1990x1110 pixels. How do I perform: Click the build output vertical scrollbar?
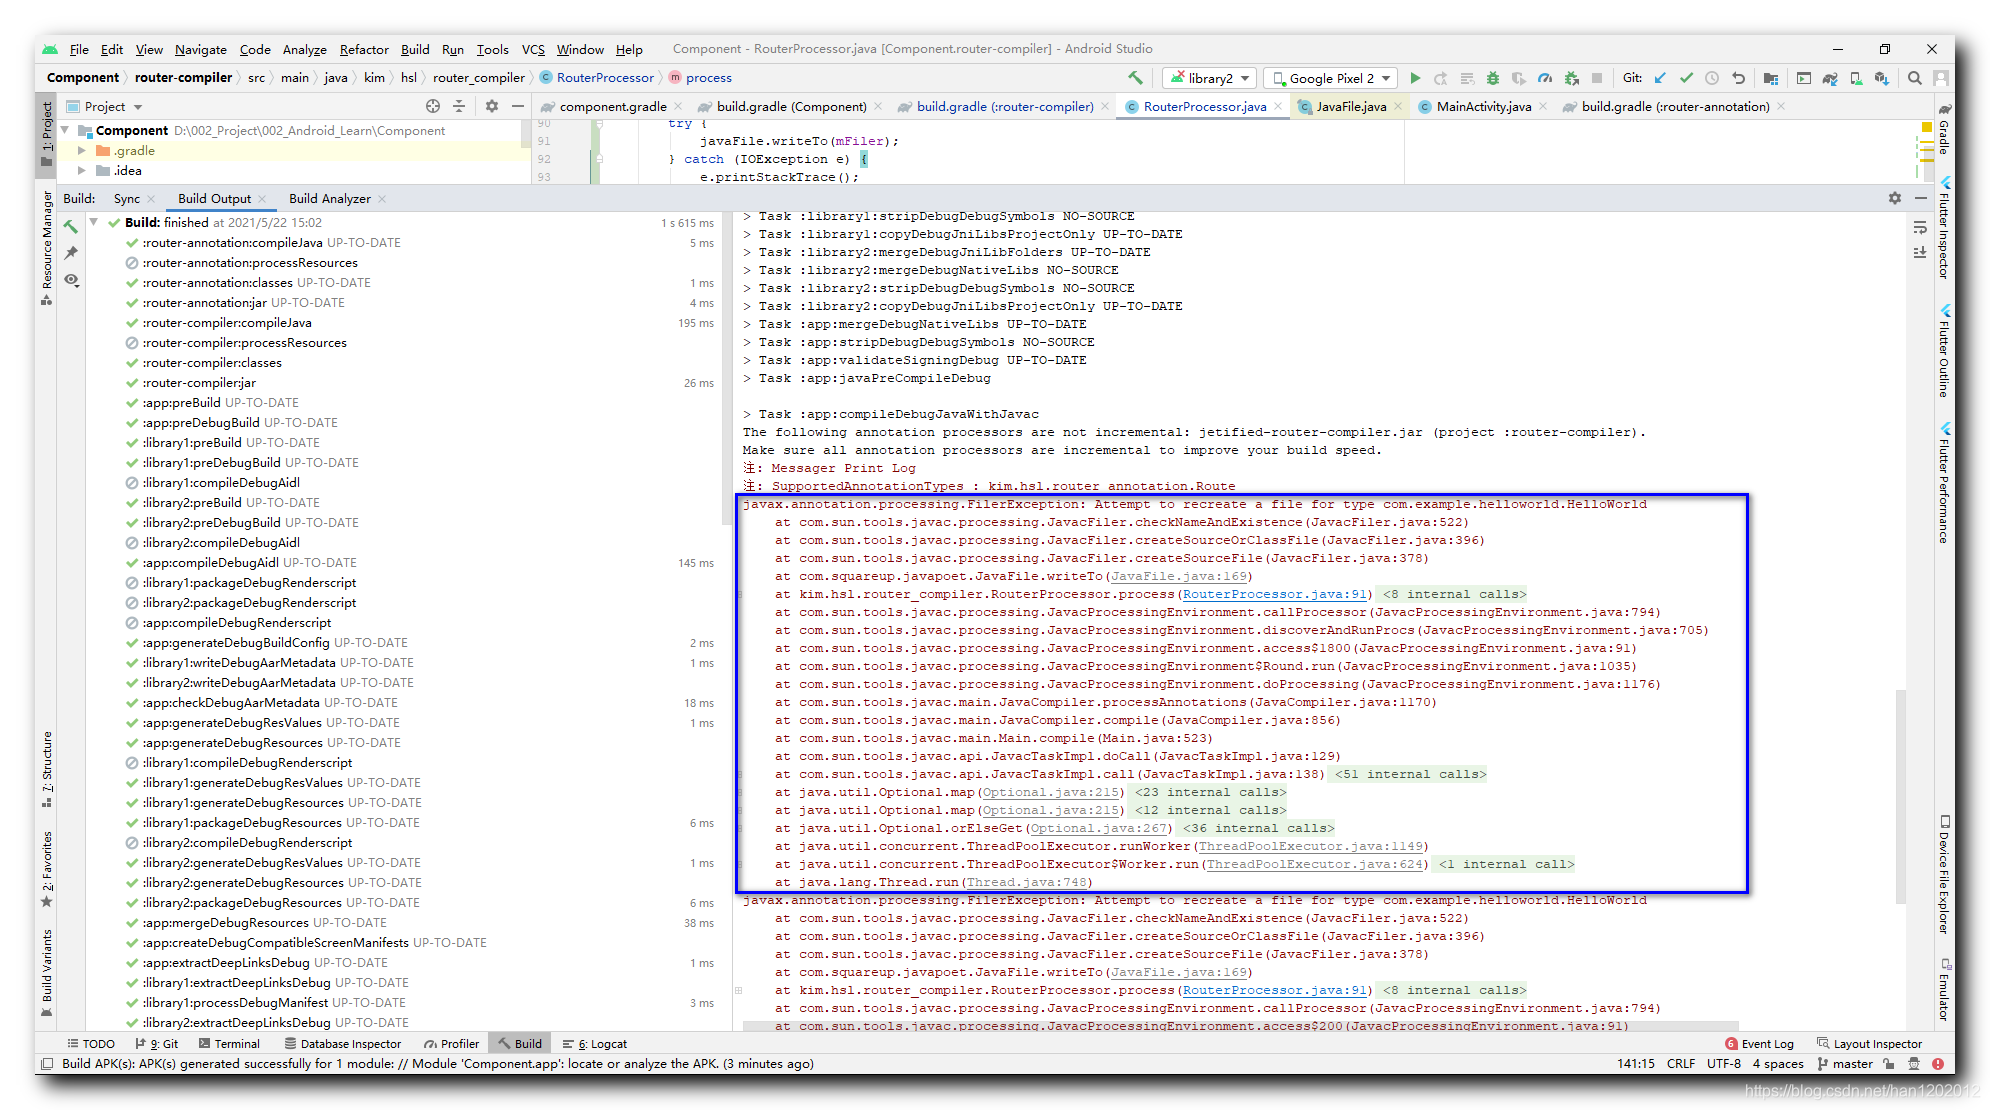(1900, 795)
